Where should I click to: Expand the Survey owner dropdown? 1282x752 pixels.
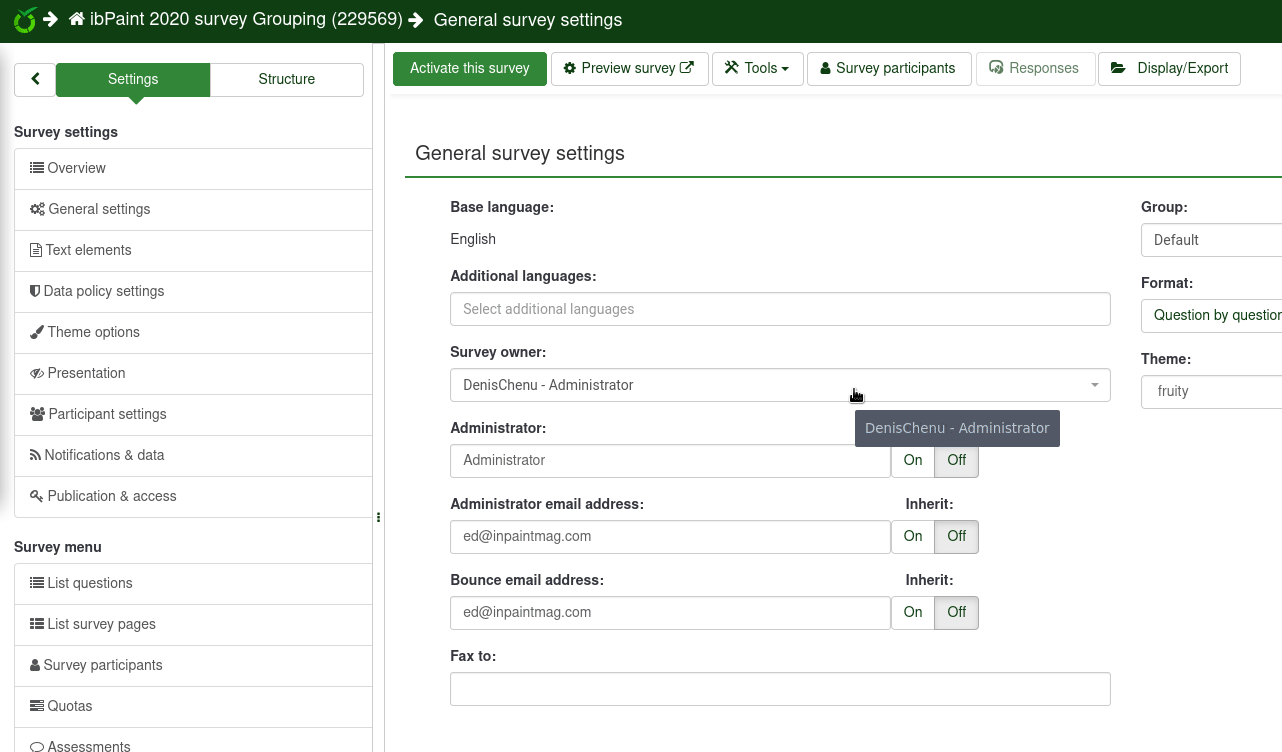coord(780,385)
